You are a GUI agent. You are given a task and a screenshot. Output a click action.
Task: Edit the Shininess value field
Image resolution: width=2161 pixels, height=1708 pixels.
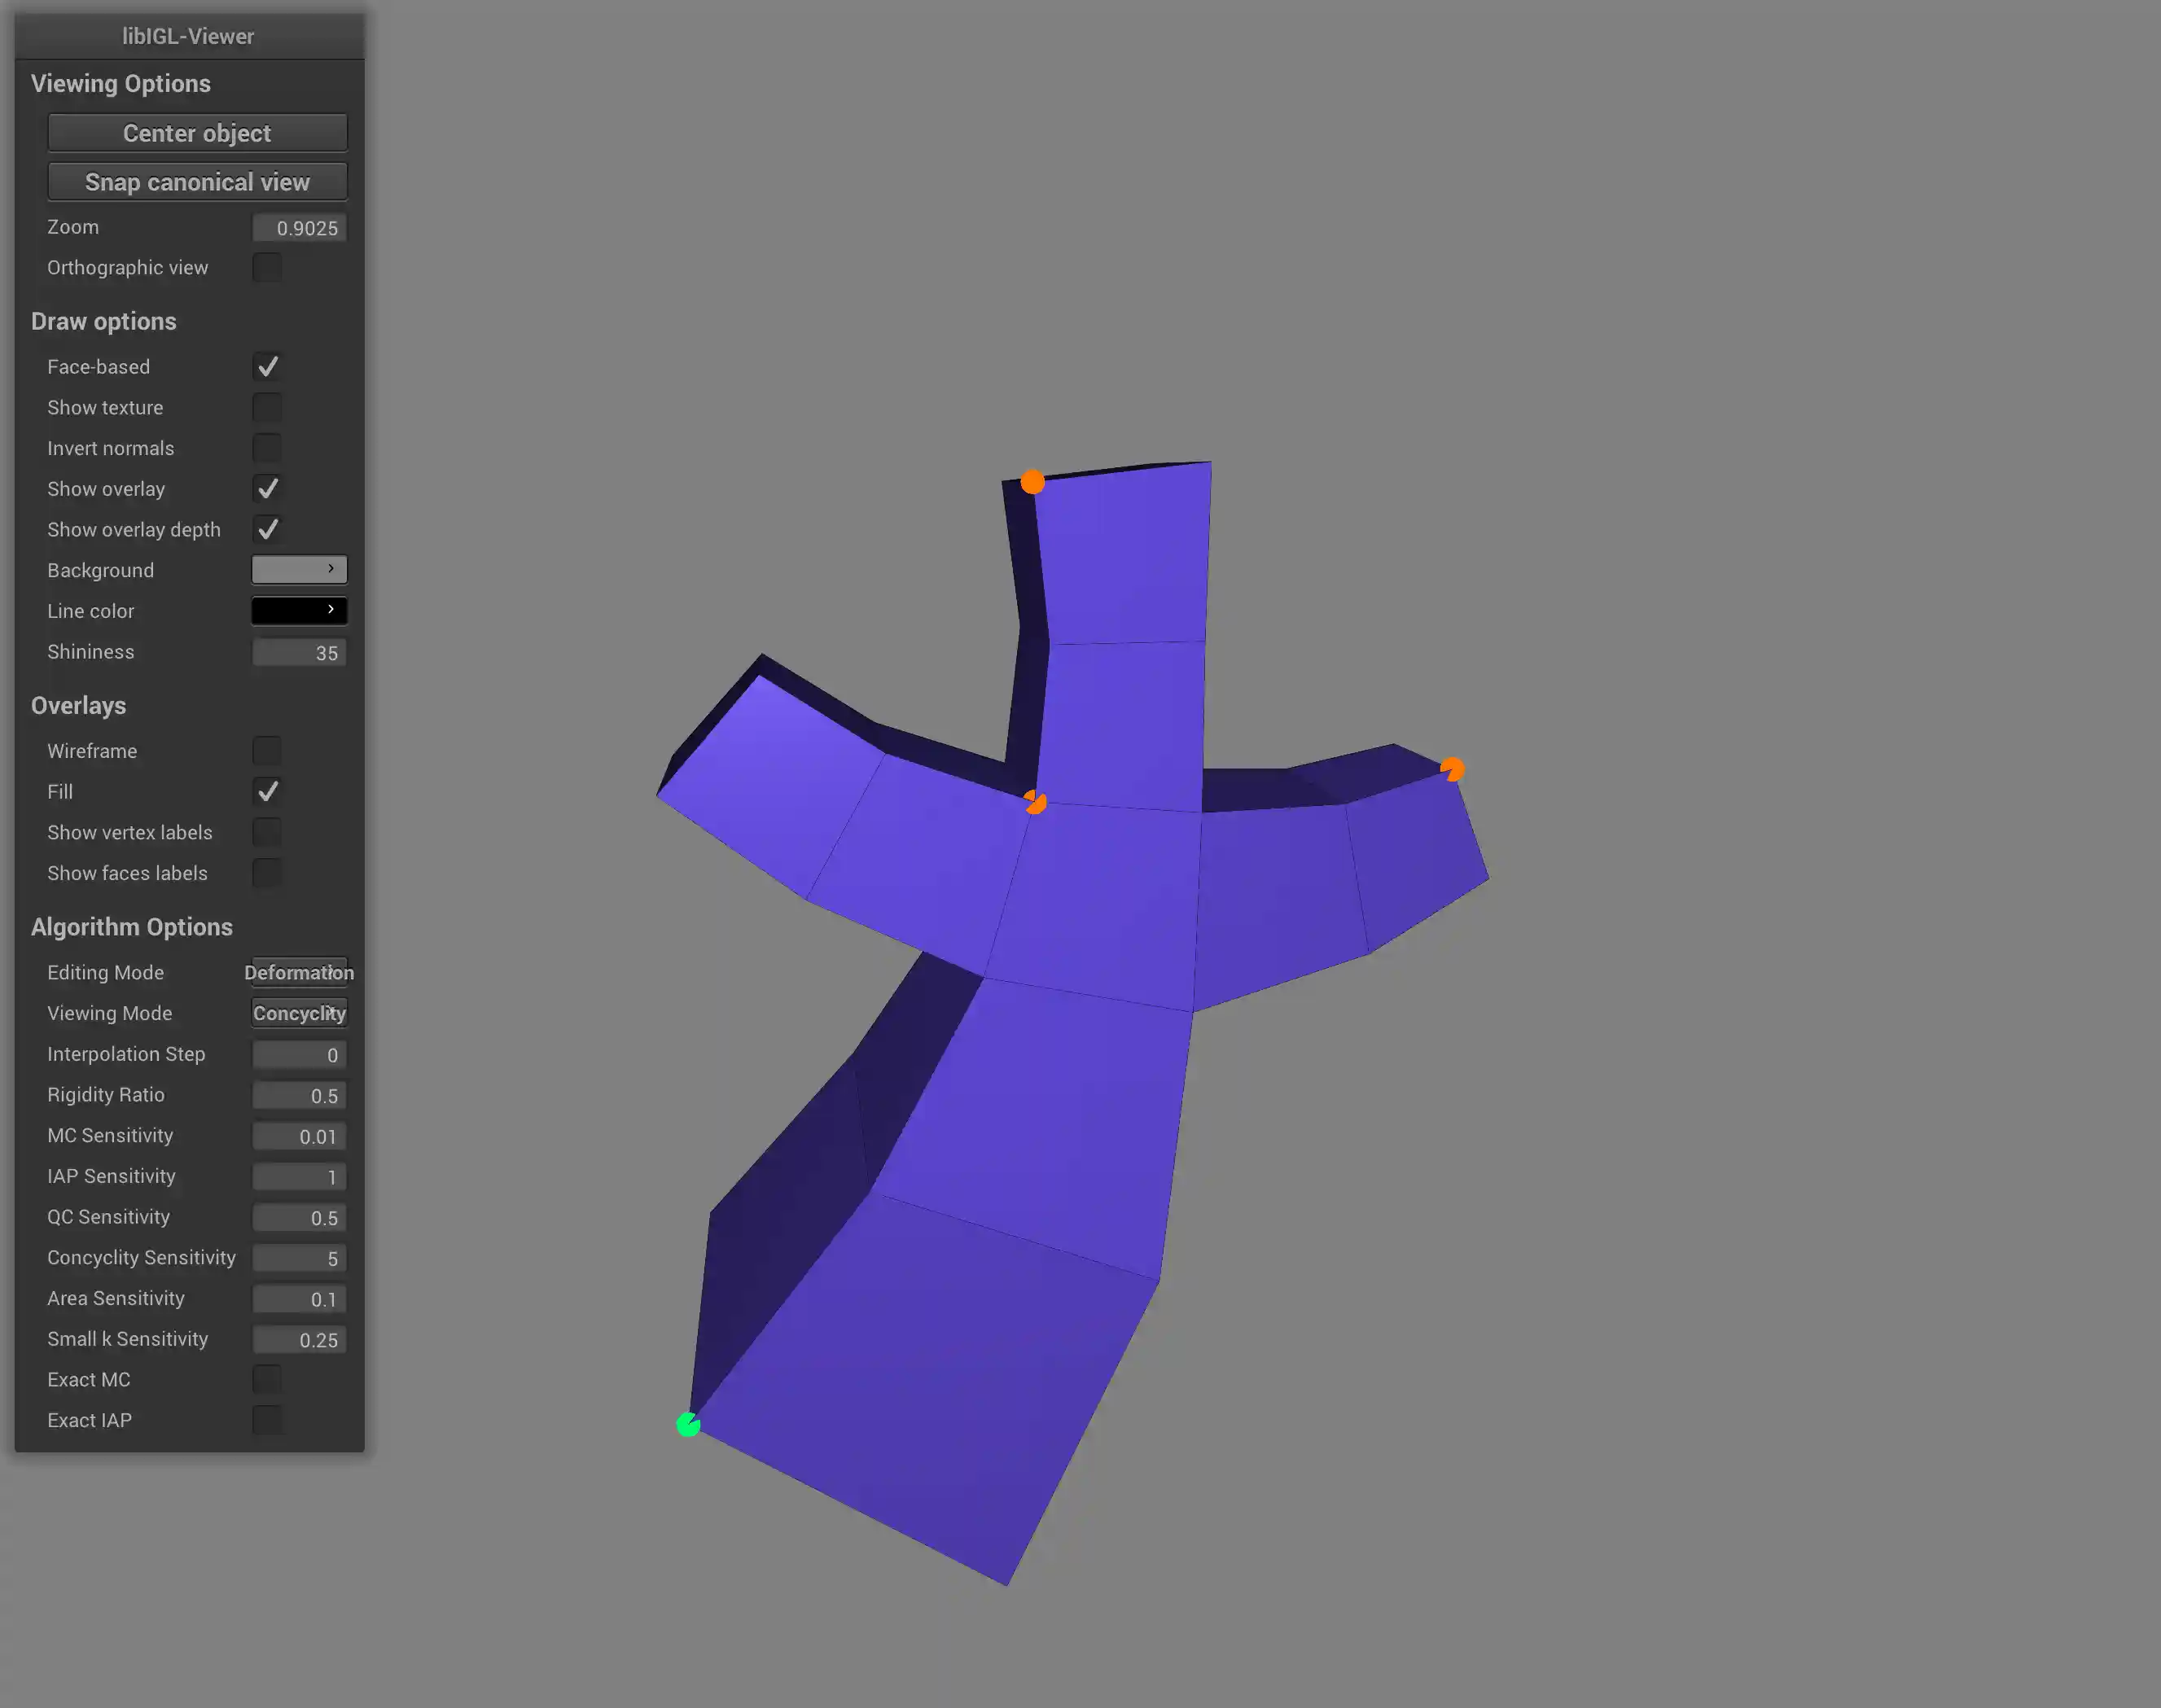click(x=298, y=652)
